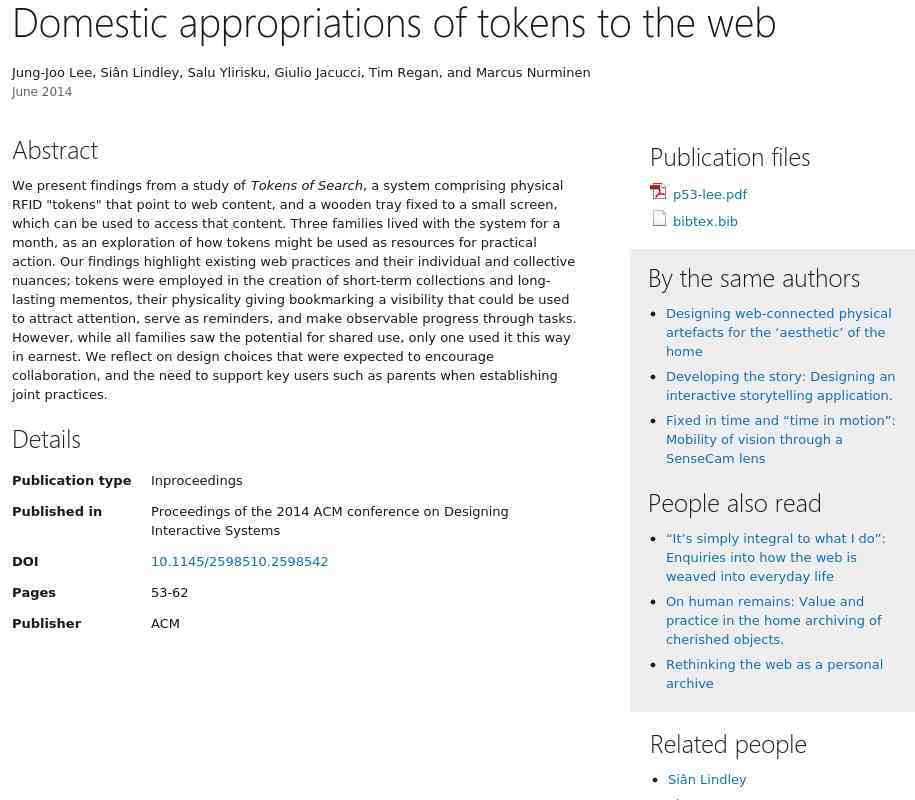Open 'Fixed in time and time in motion' link

(780, 439)
